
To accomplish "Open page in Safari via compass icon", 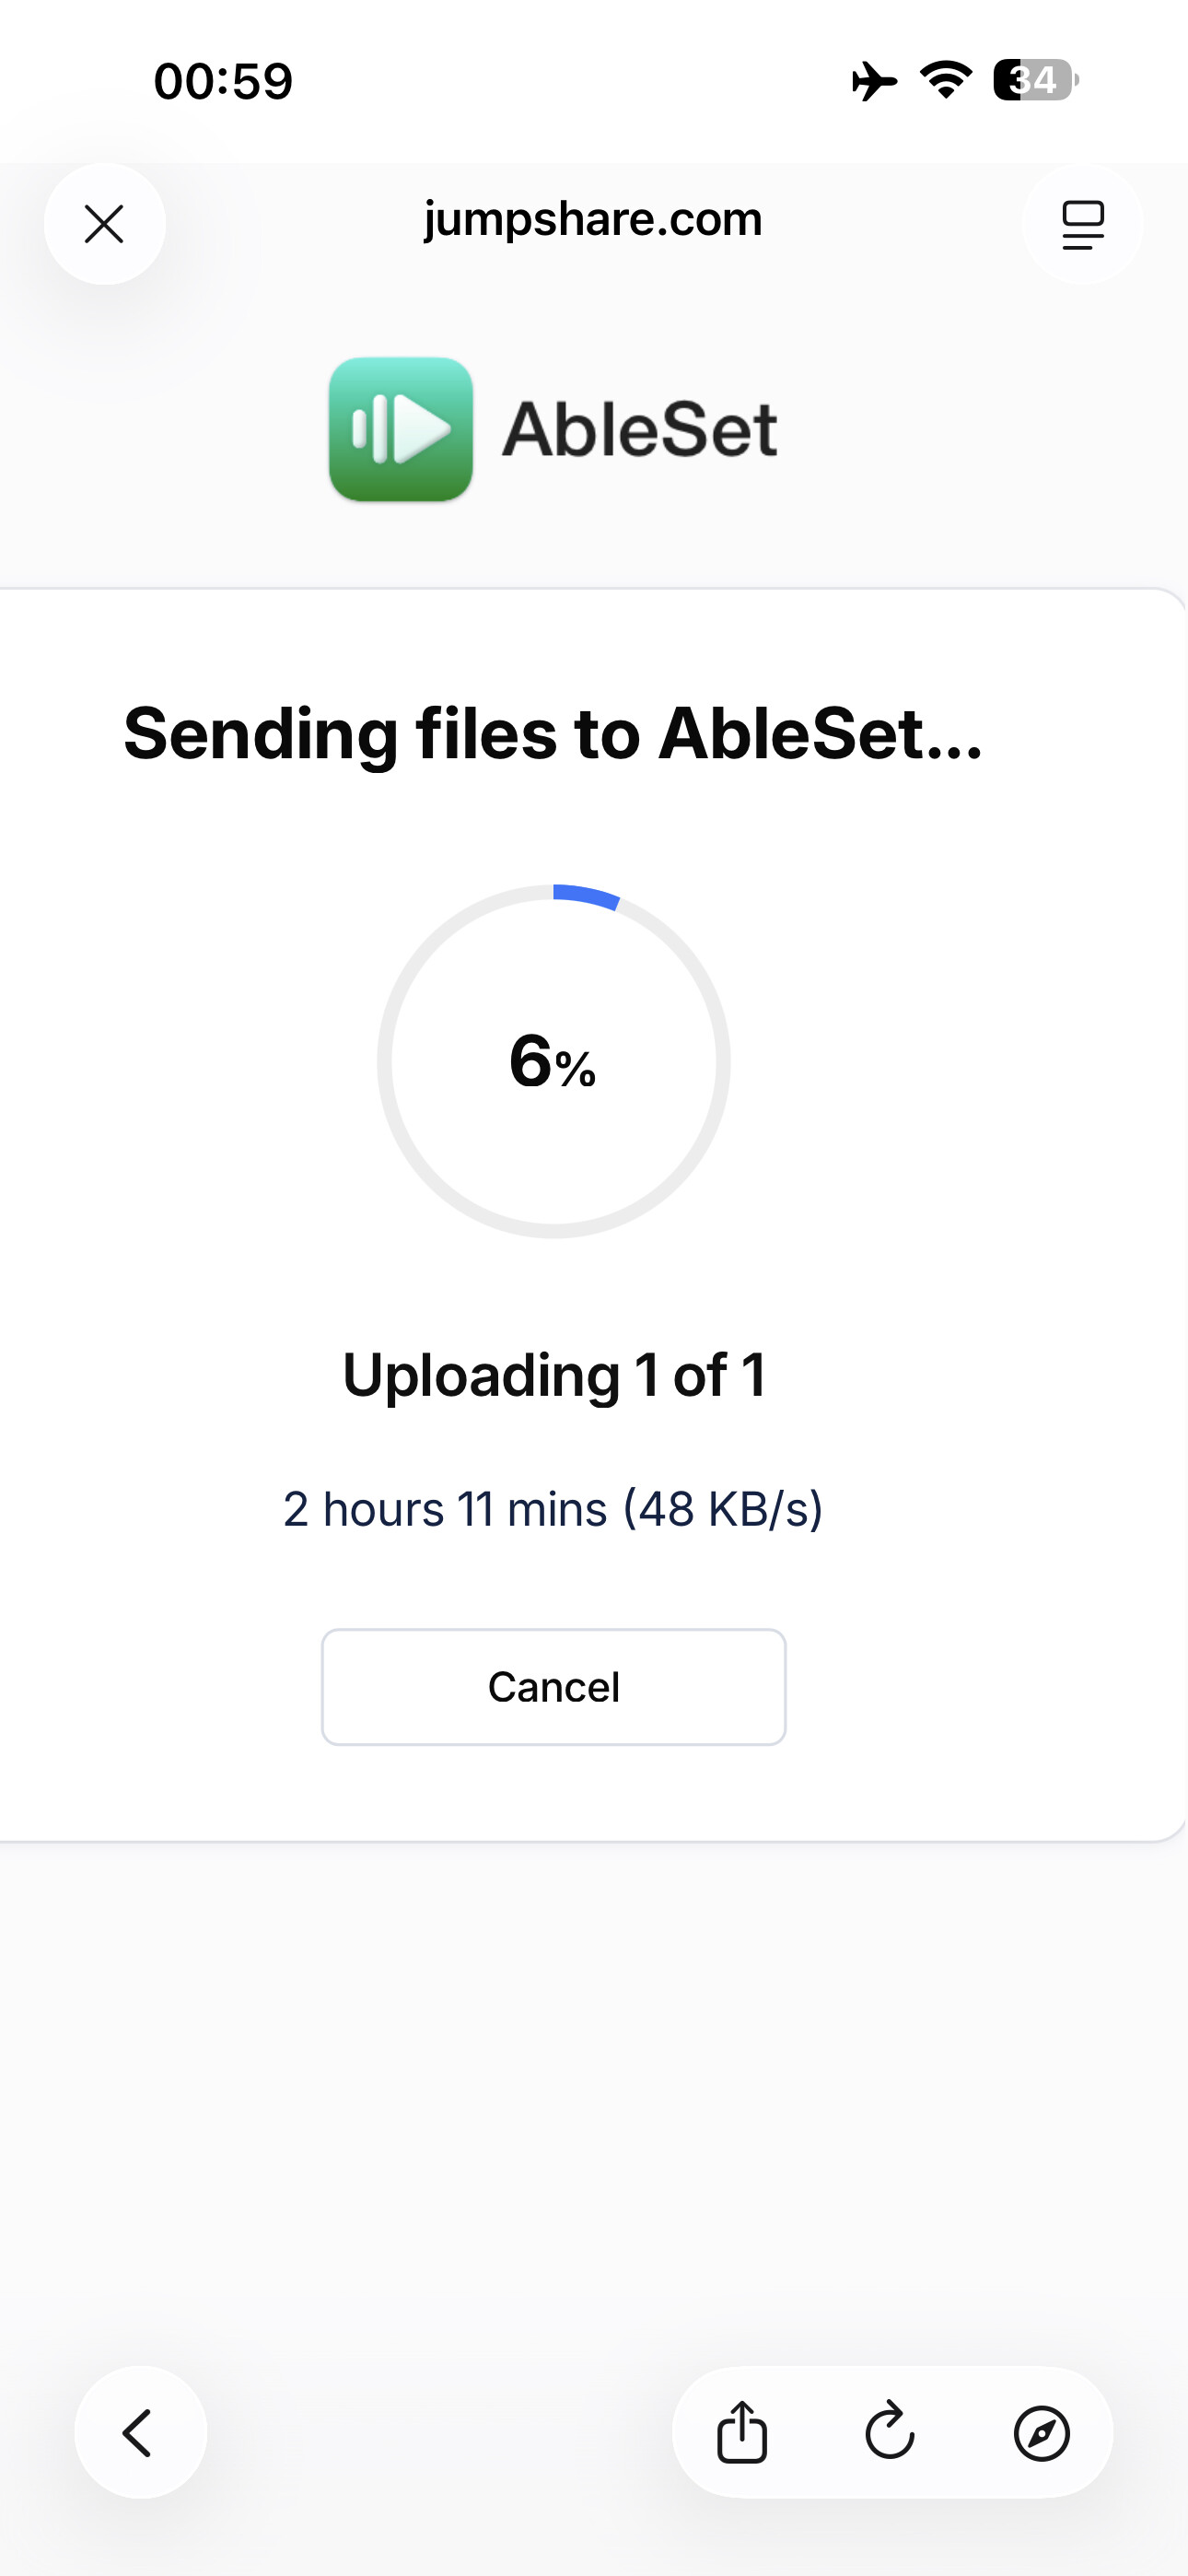I will tap(1041, 2432).
